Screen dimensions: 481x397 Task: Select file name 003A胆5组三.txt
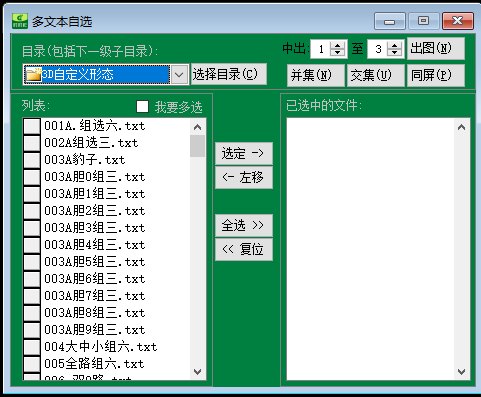click(95, 262)
